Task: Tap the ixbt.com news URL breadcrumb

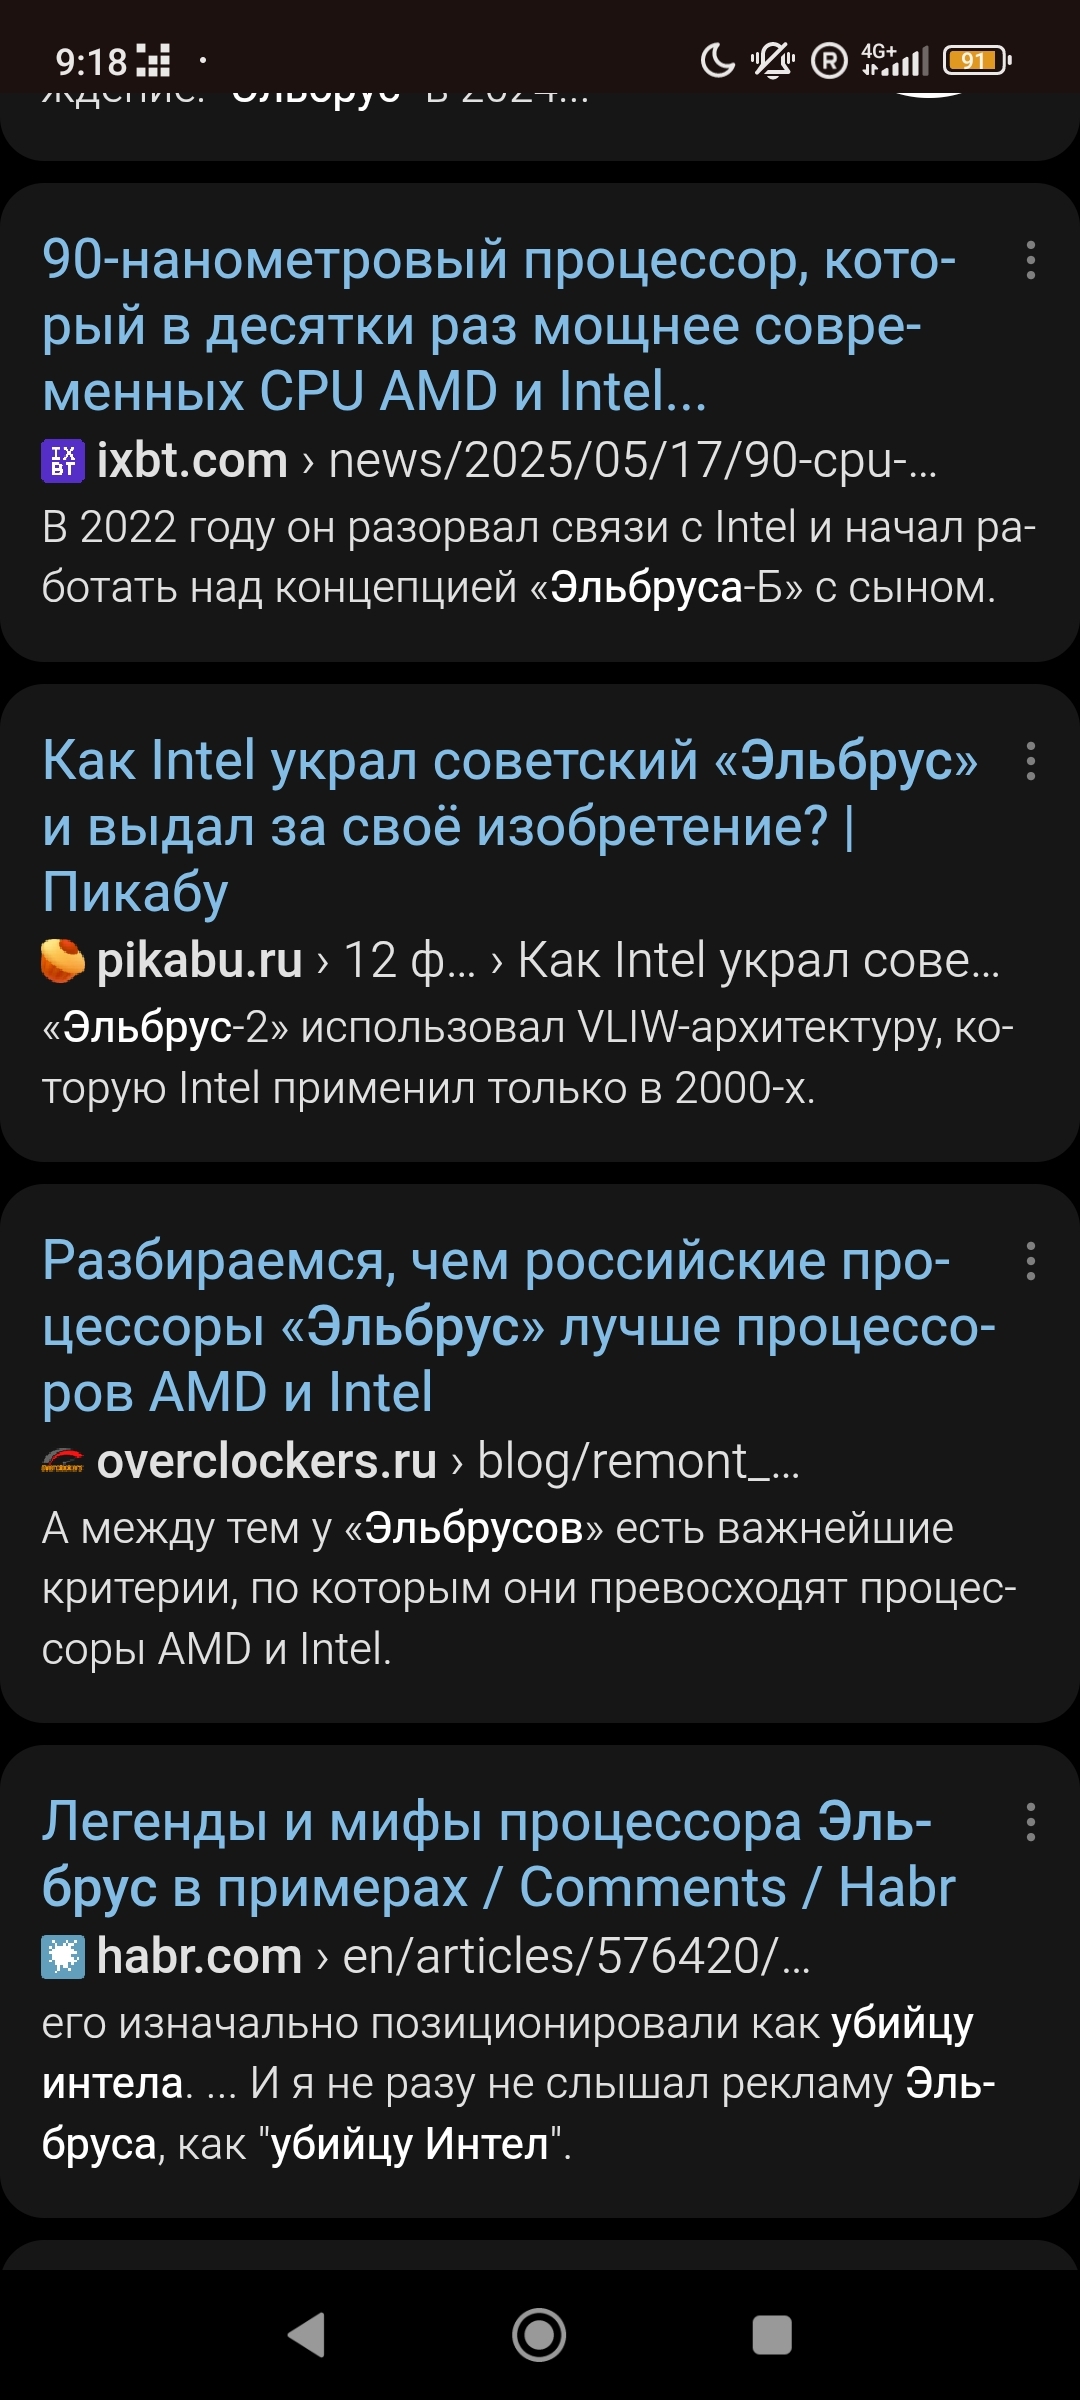Action: (632, 461)
